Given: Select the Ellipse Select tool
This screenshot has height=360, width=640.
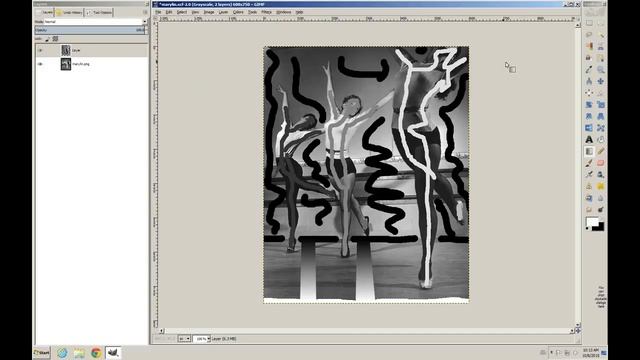Looking at the screenshot, I should point(600,23).
